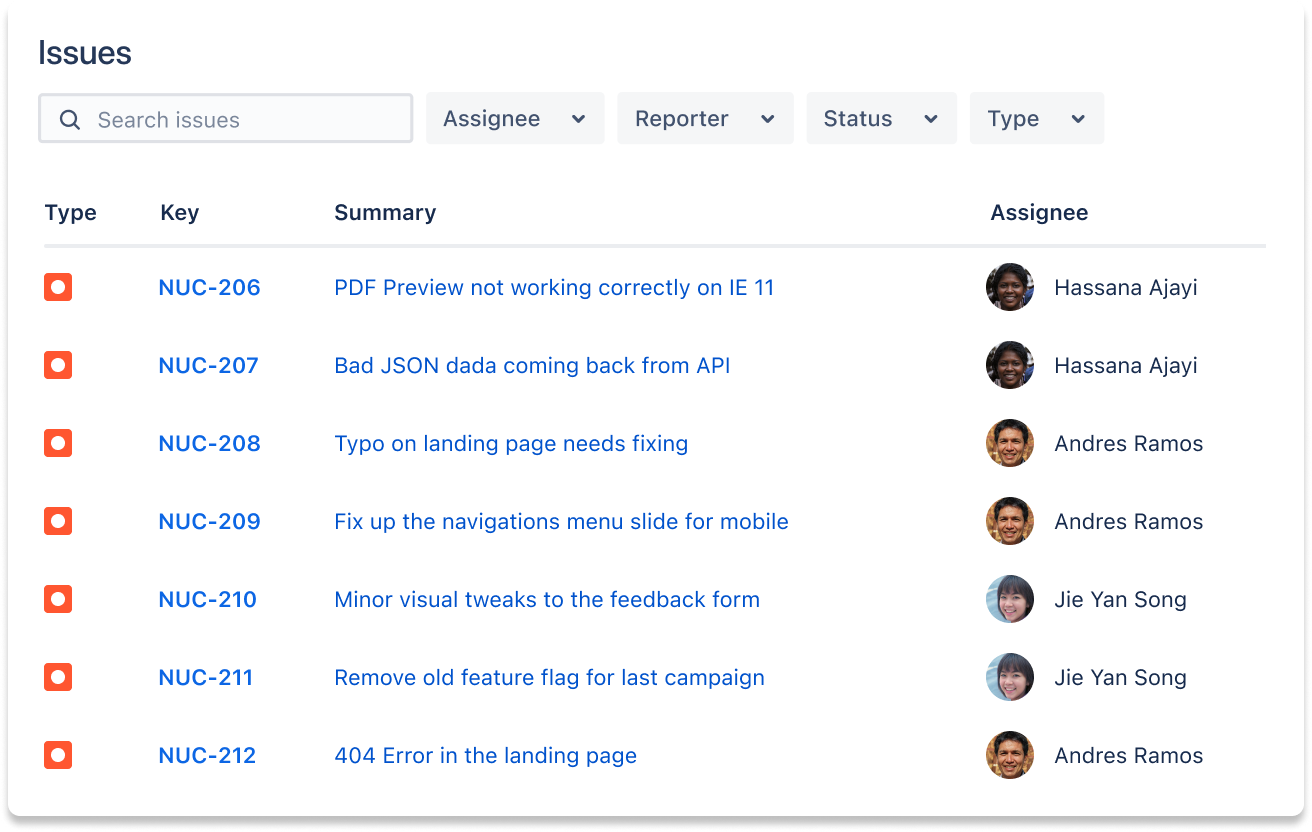Click the bug icon beside NUC-208
Image resolution: width=1312 pixels, height=832 pixels.
click(57, 443)
